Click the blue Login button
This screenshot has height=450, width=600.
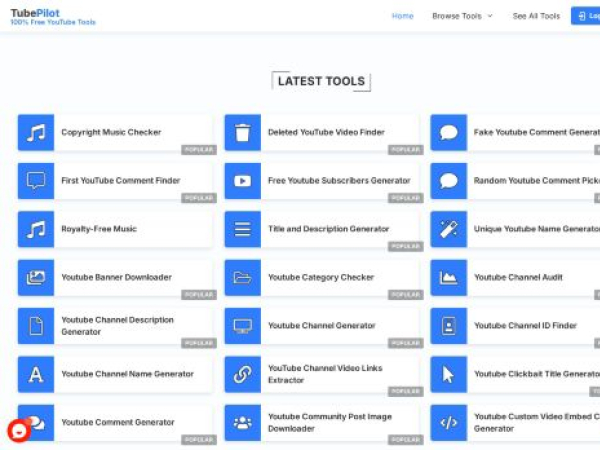point(585,16)
